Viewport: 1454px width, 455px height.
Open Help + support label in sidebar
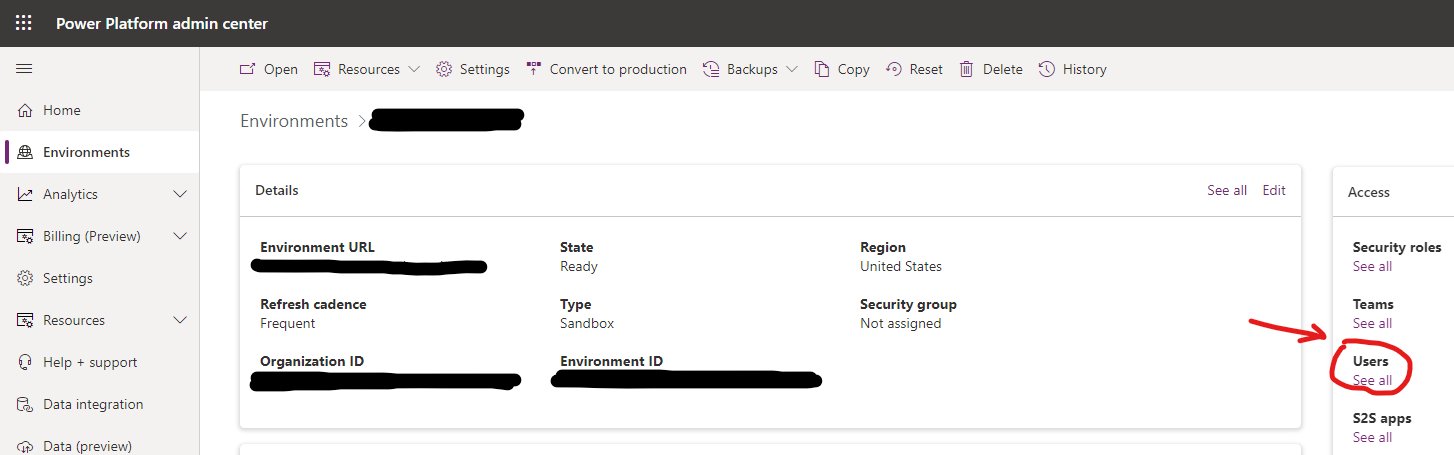pyautogui.click(x=90, y=362)
